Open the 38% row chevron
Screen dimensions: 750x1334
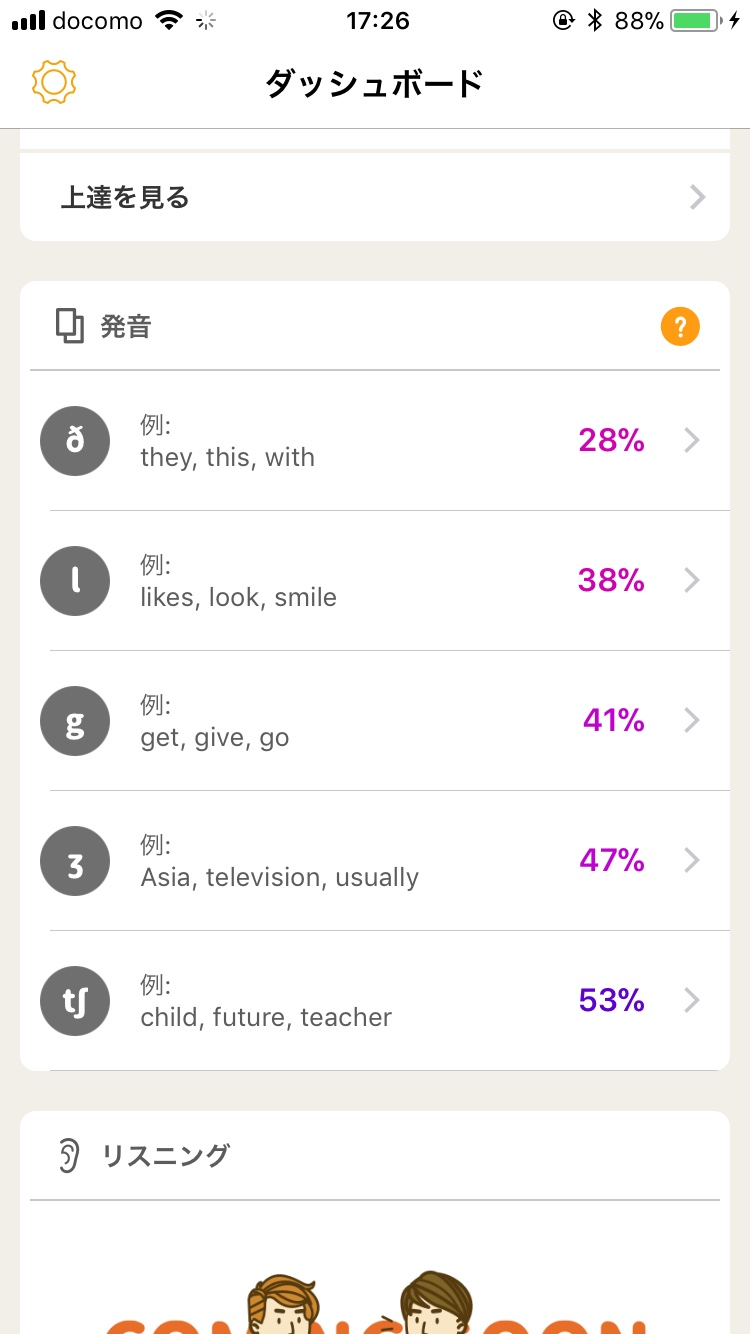tap(692, 581)
